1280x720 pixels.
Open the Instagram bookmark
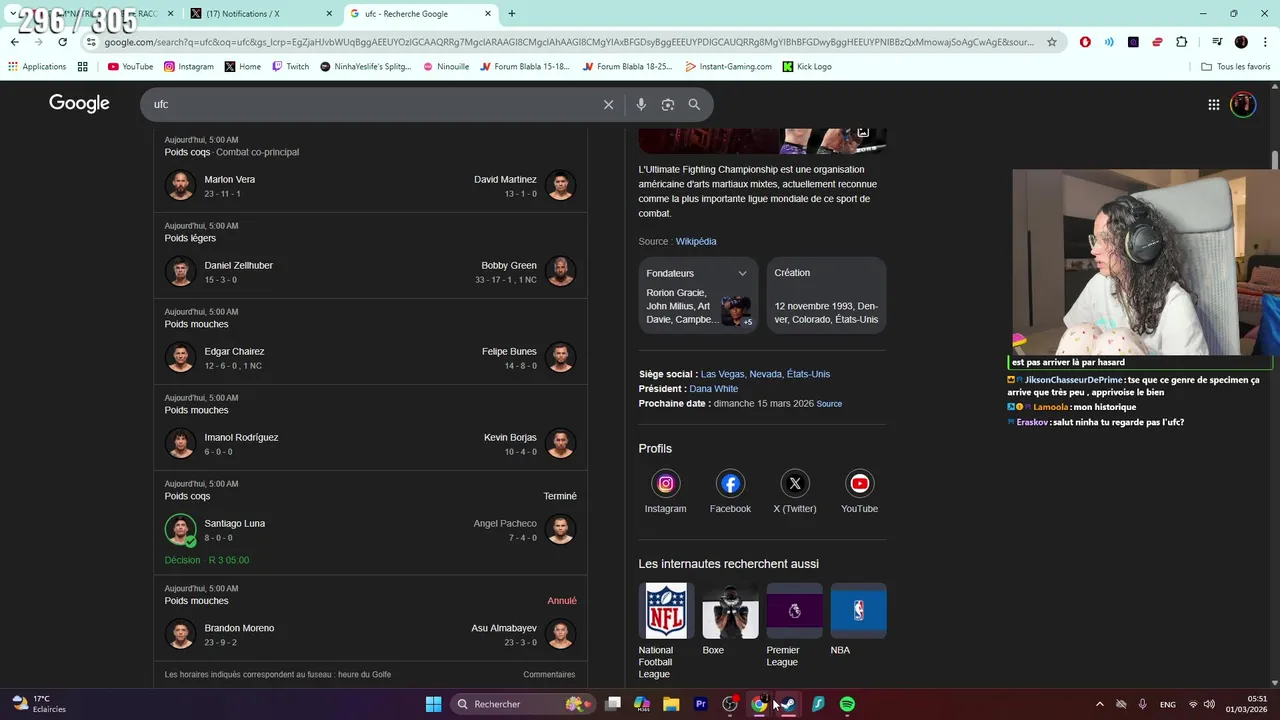pos(188,66)
